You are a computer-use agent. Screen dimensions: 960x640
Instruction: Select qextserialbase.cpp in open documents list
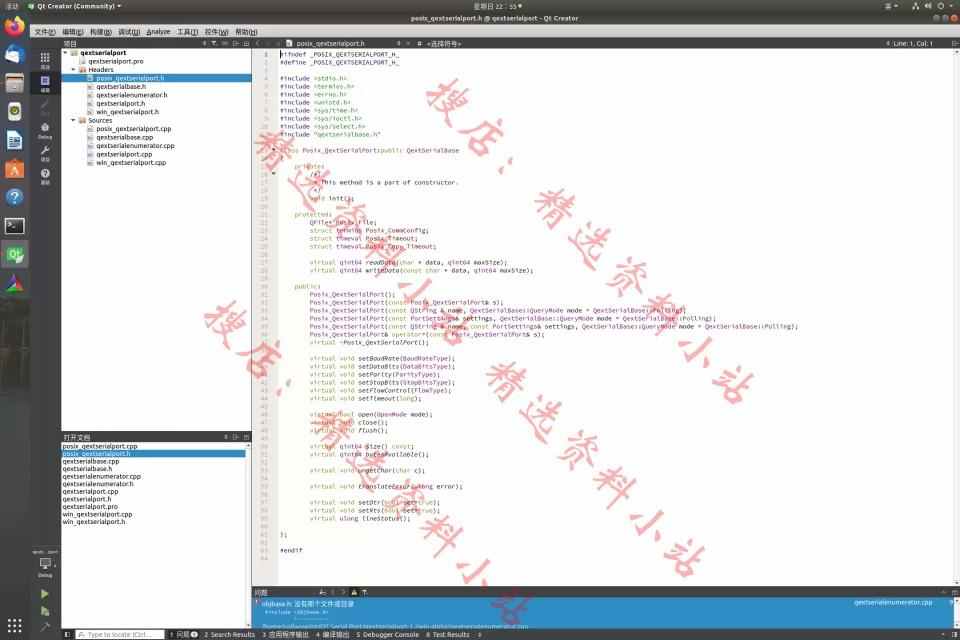click(x=90, y=461)
